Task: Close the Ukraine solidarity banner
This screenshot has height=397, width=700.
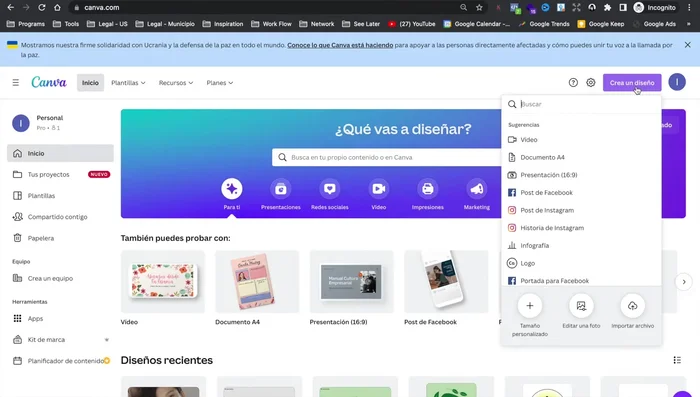Action: tap(688, 45)
